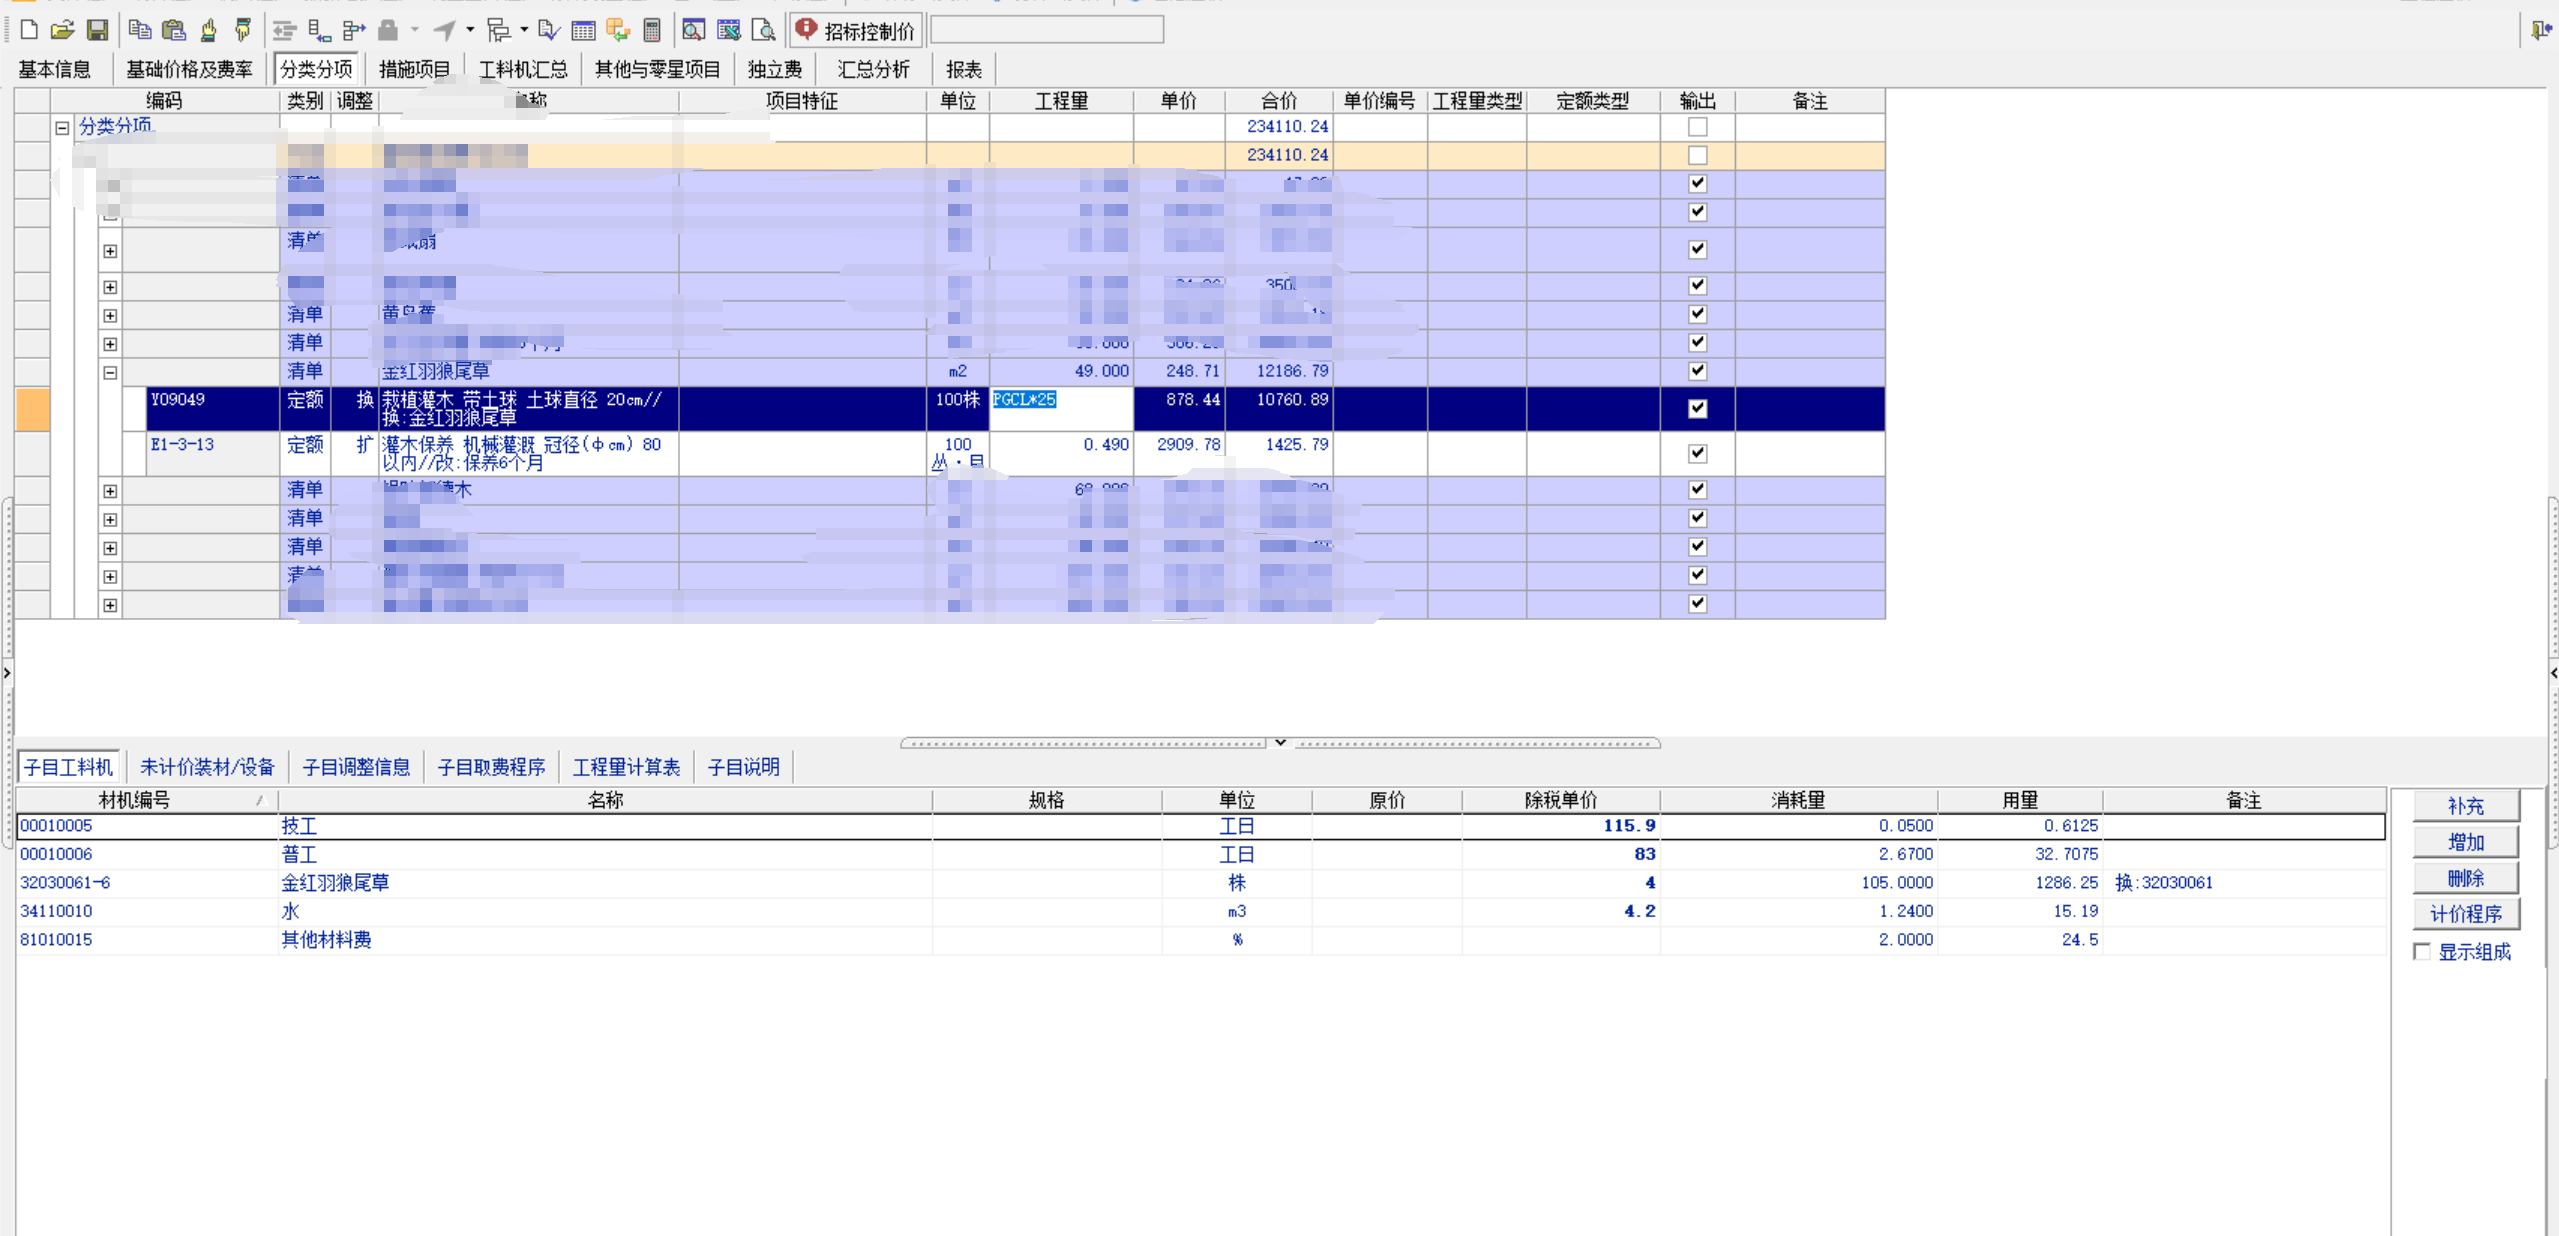Screen dimensions: 2559x1236
Task: Click the 补充 button
Action: 2465,806
